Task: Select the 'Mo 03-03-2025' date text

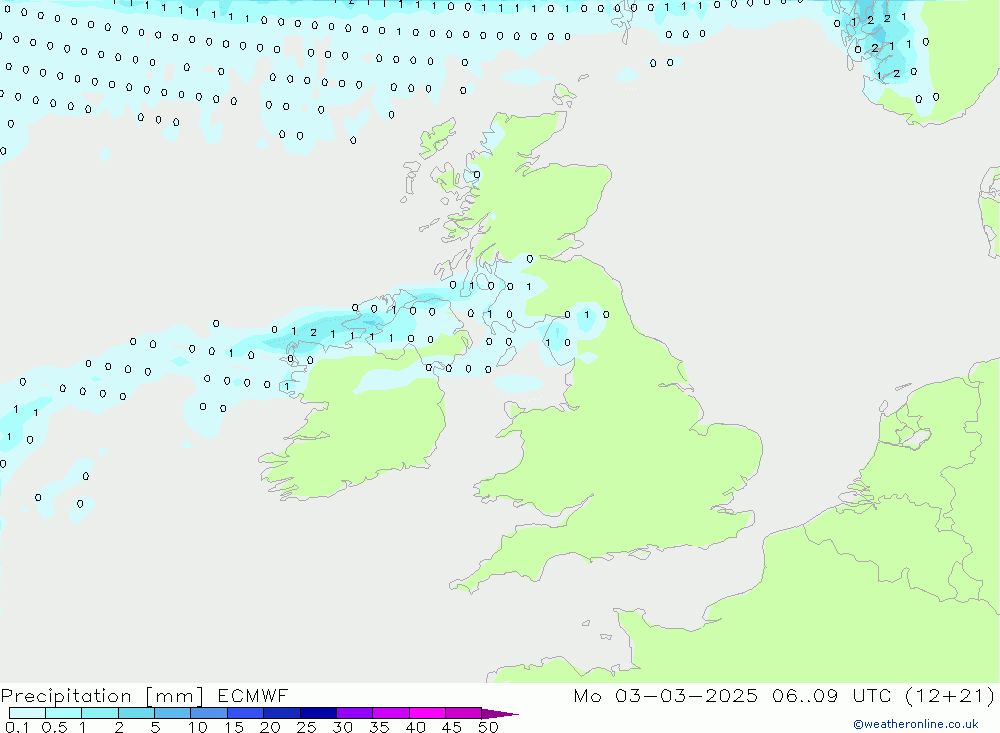Action: pos(666,696)
